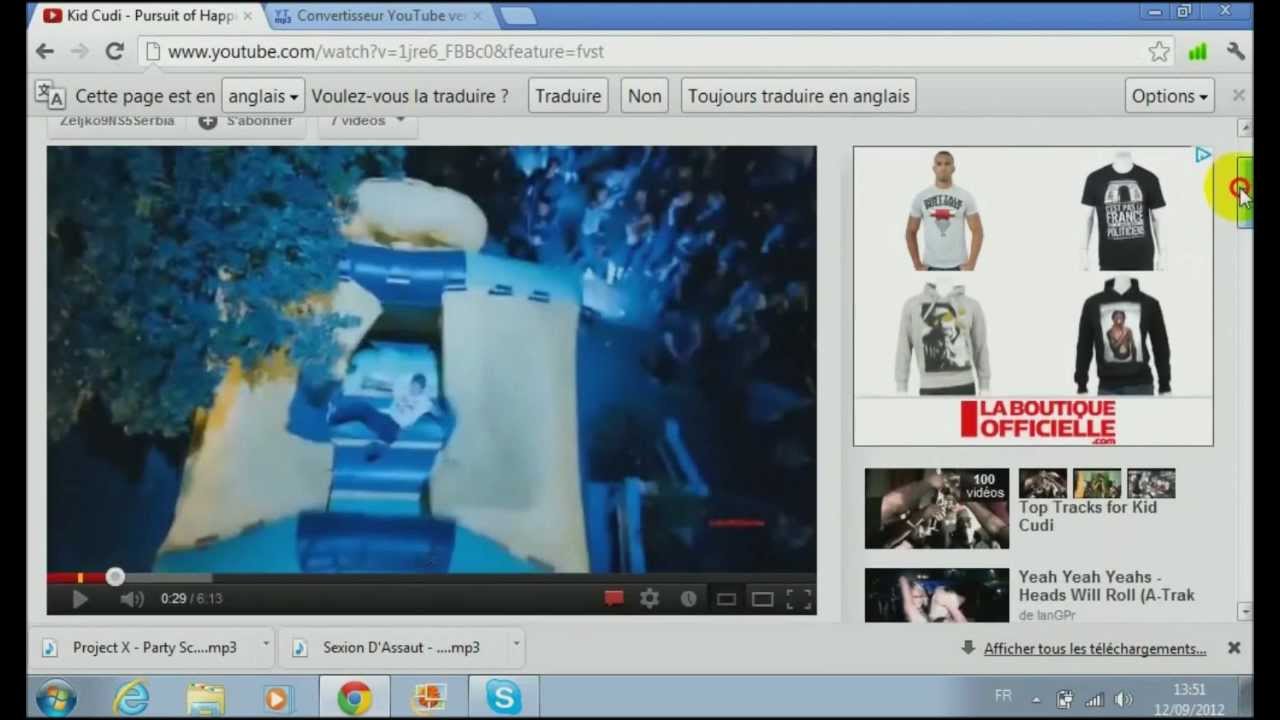Go back with the browser back arrow
The image size is (1280, 720).
45,51
